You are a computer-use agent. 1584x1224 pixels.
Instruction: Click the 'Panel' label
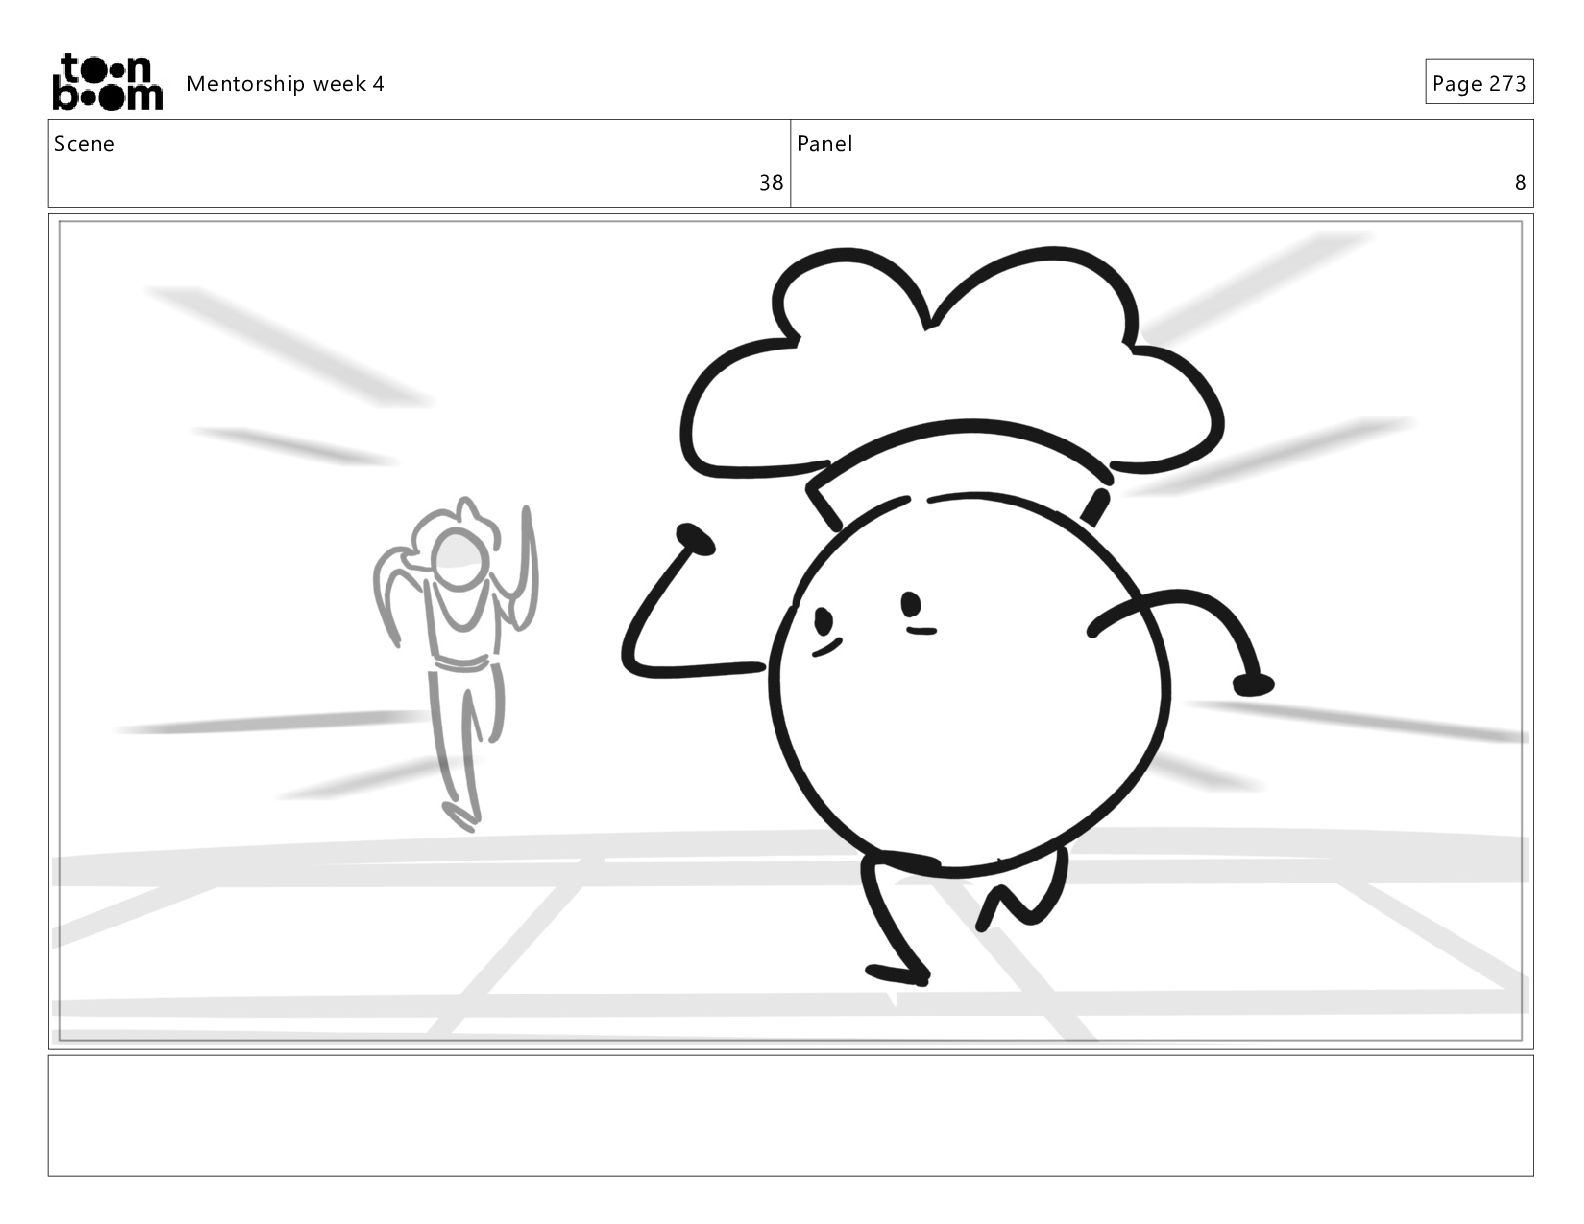pyautogui.click(x=825, y=144)
